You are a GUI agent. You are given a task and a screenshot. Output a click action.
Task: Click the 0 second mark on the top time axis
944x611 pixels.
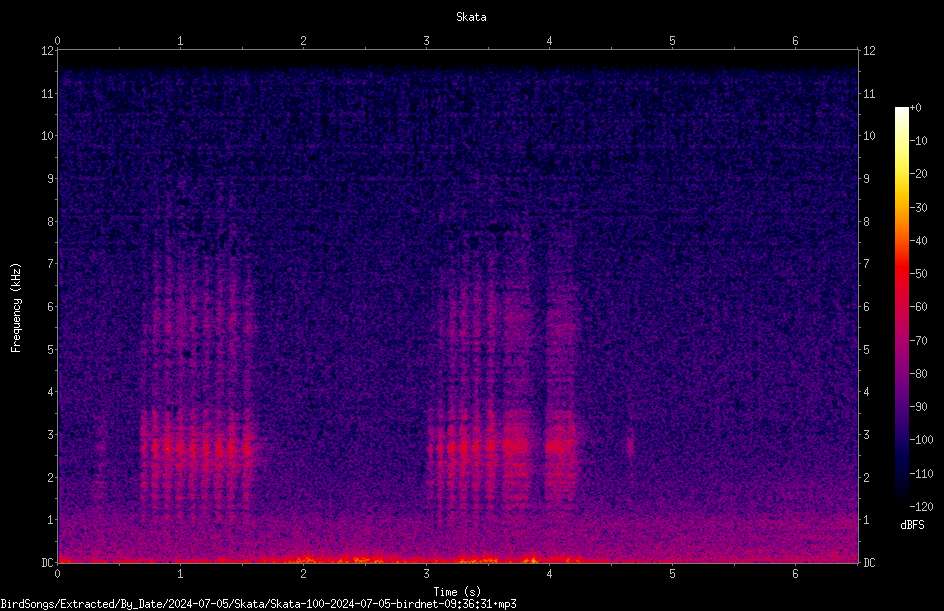pyautogui.click(x=58, y=41)
